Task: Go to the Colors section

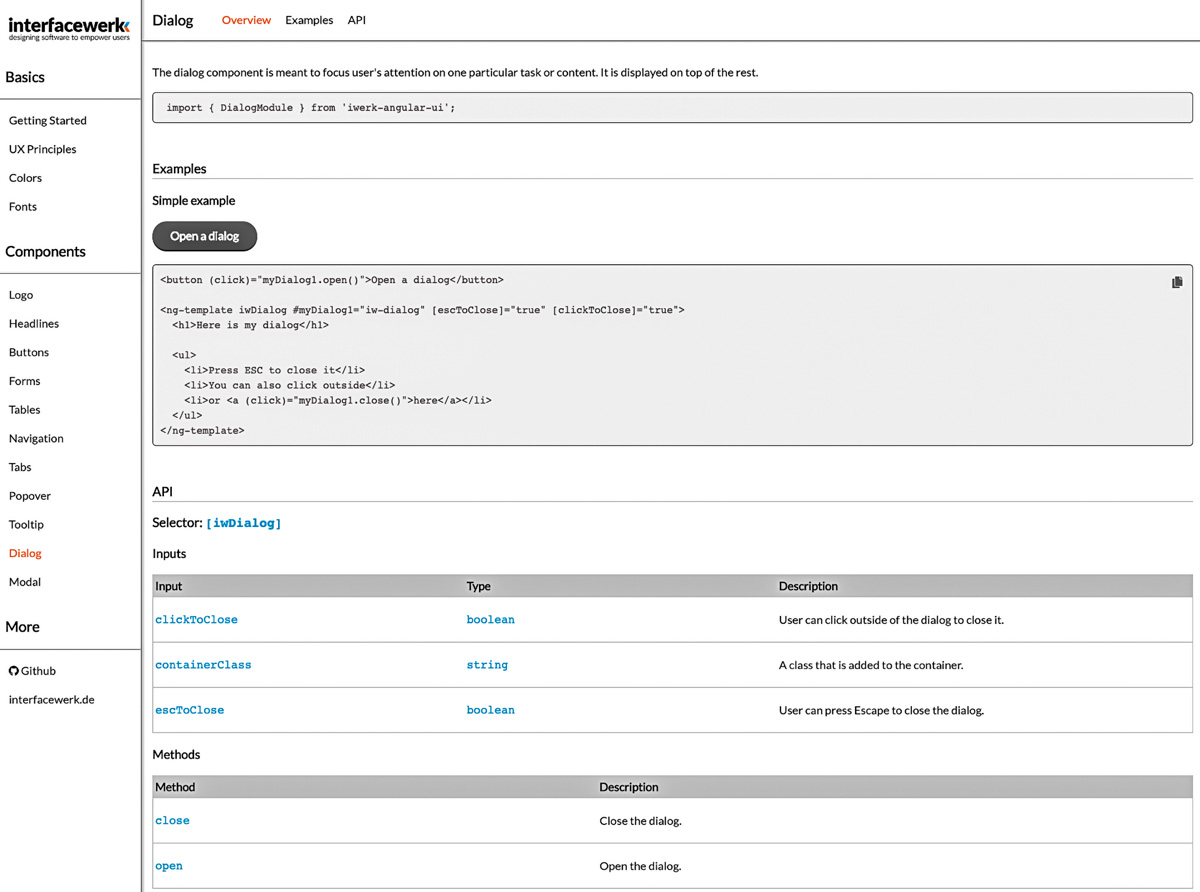Action: (x=25, y=177)
